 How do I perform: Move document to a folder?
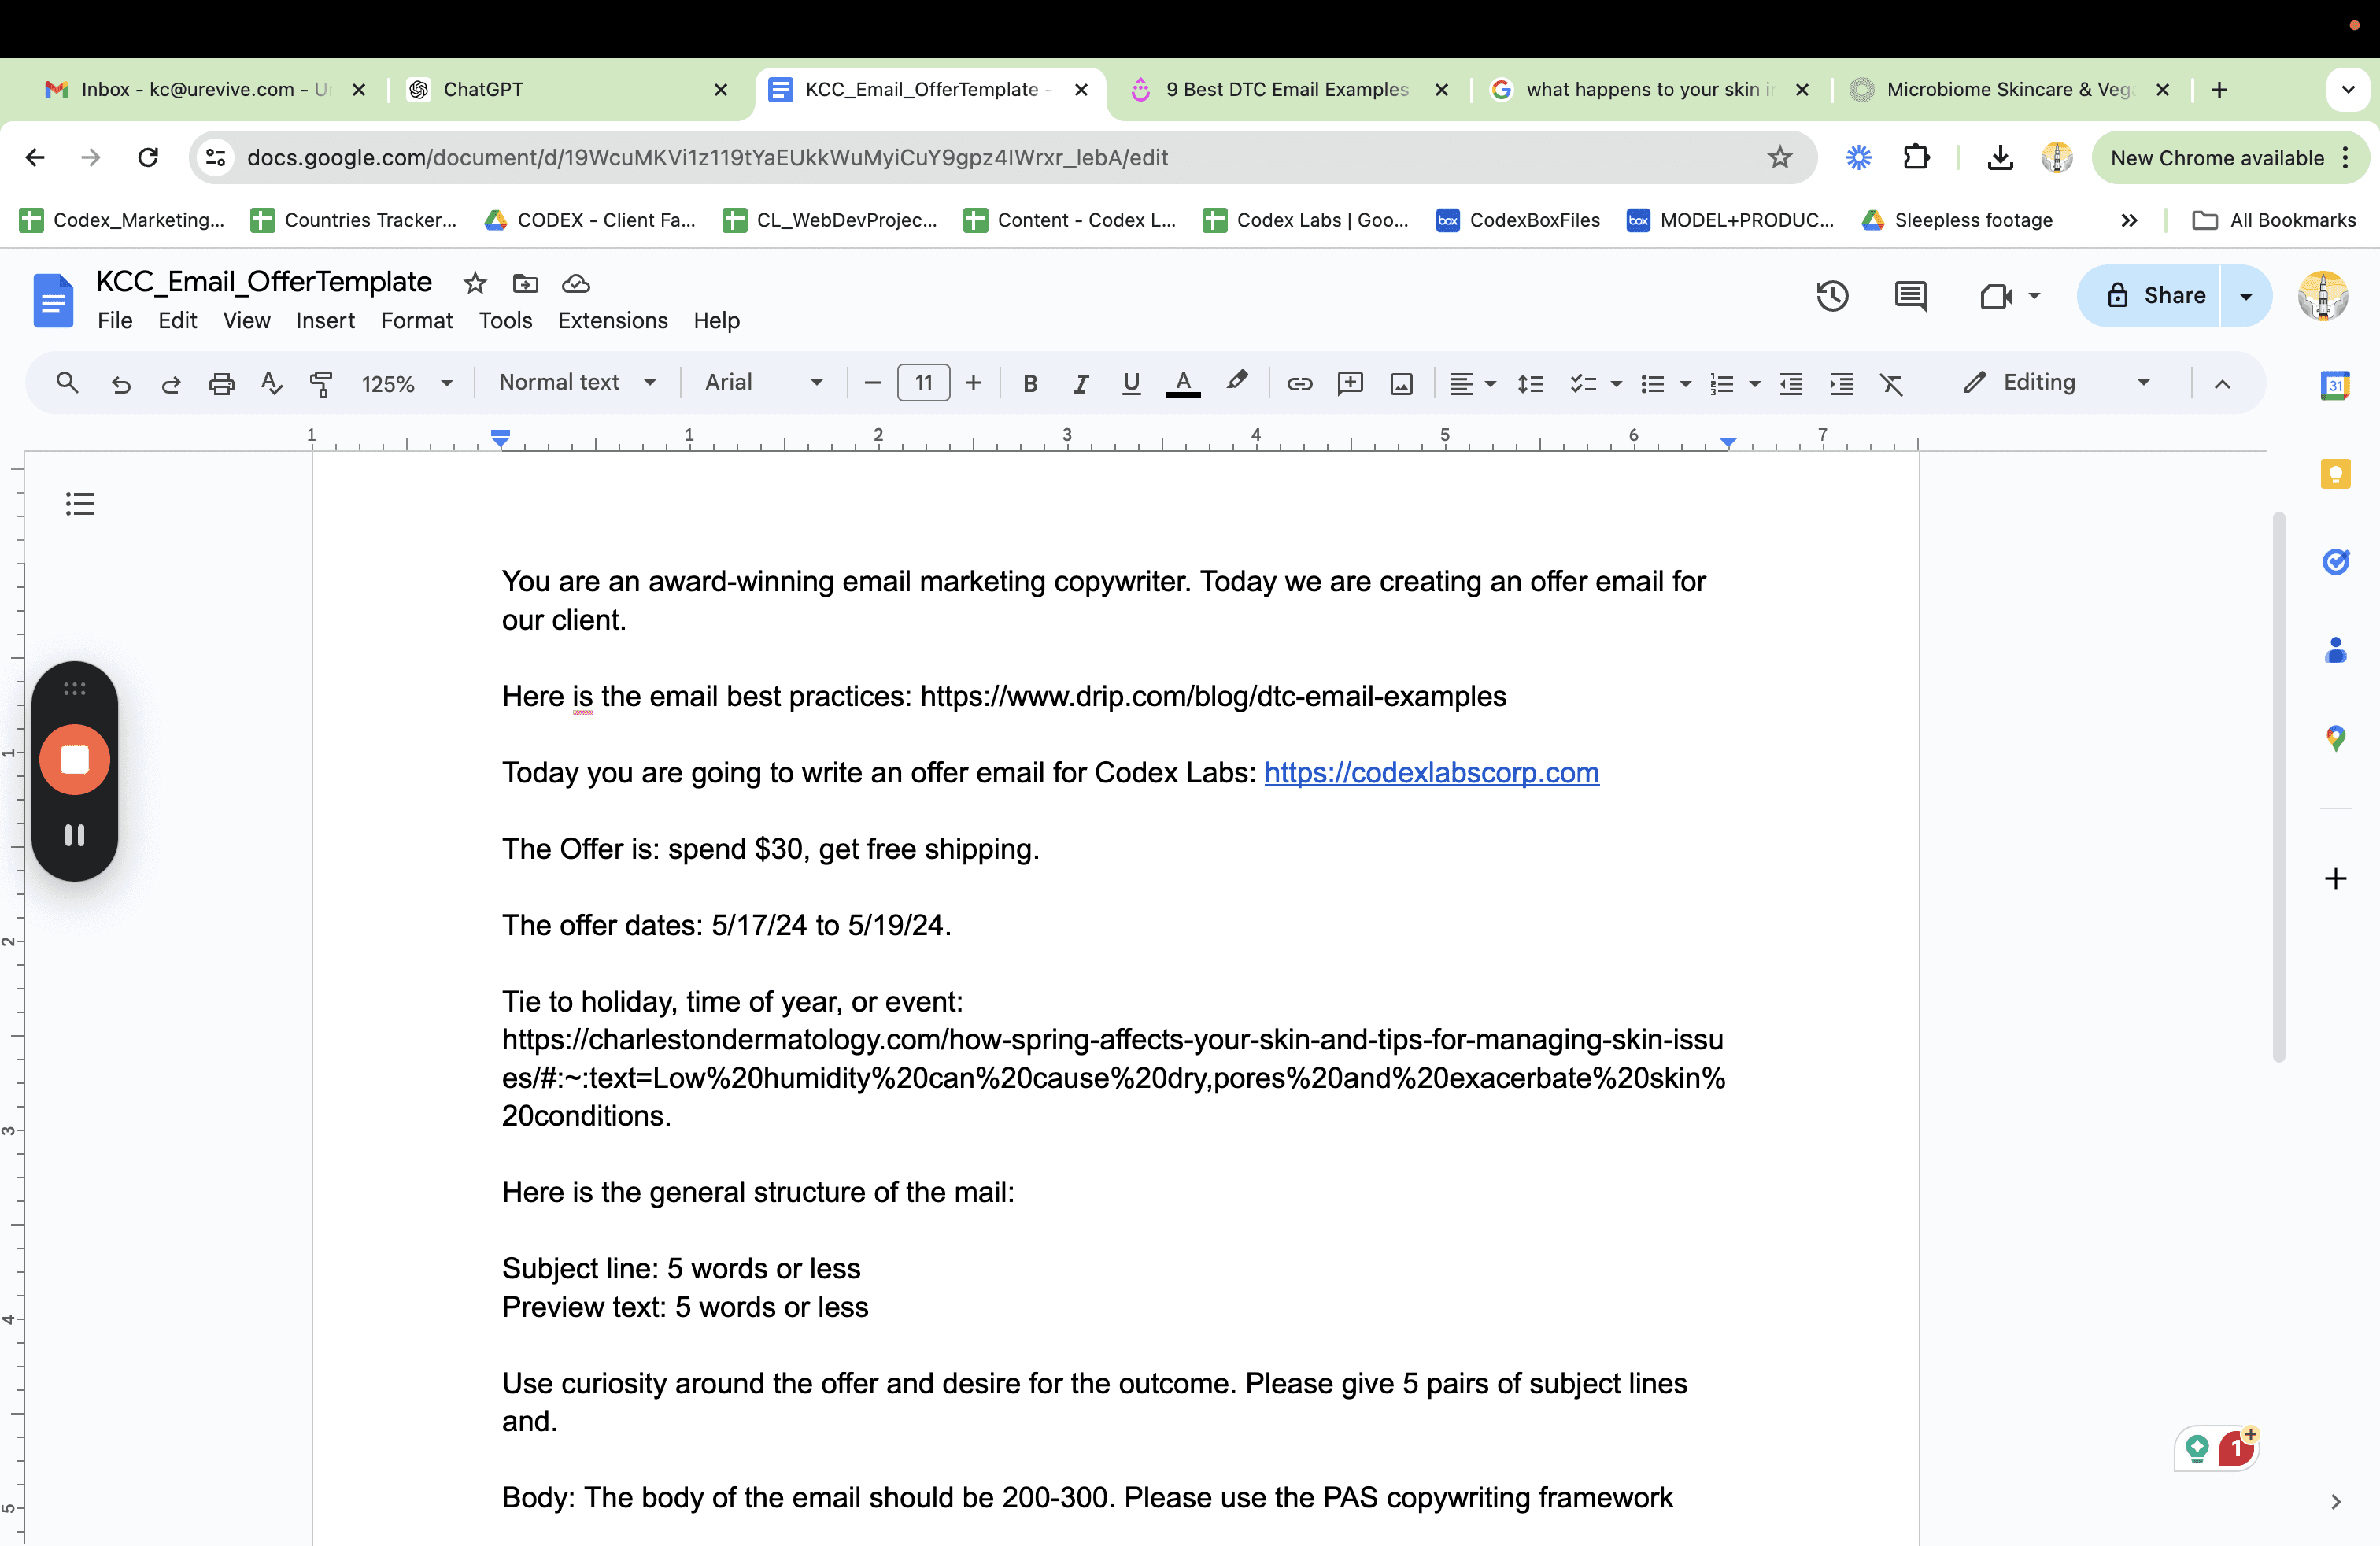click(x=525, y=284)
